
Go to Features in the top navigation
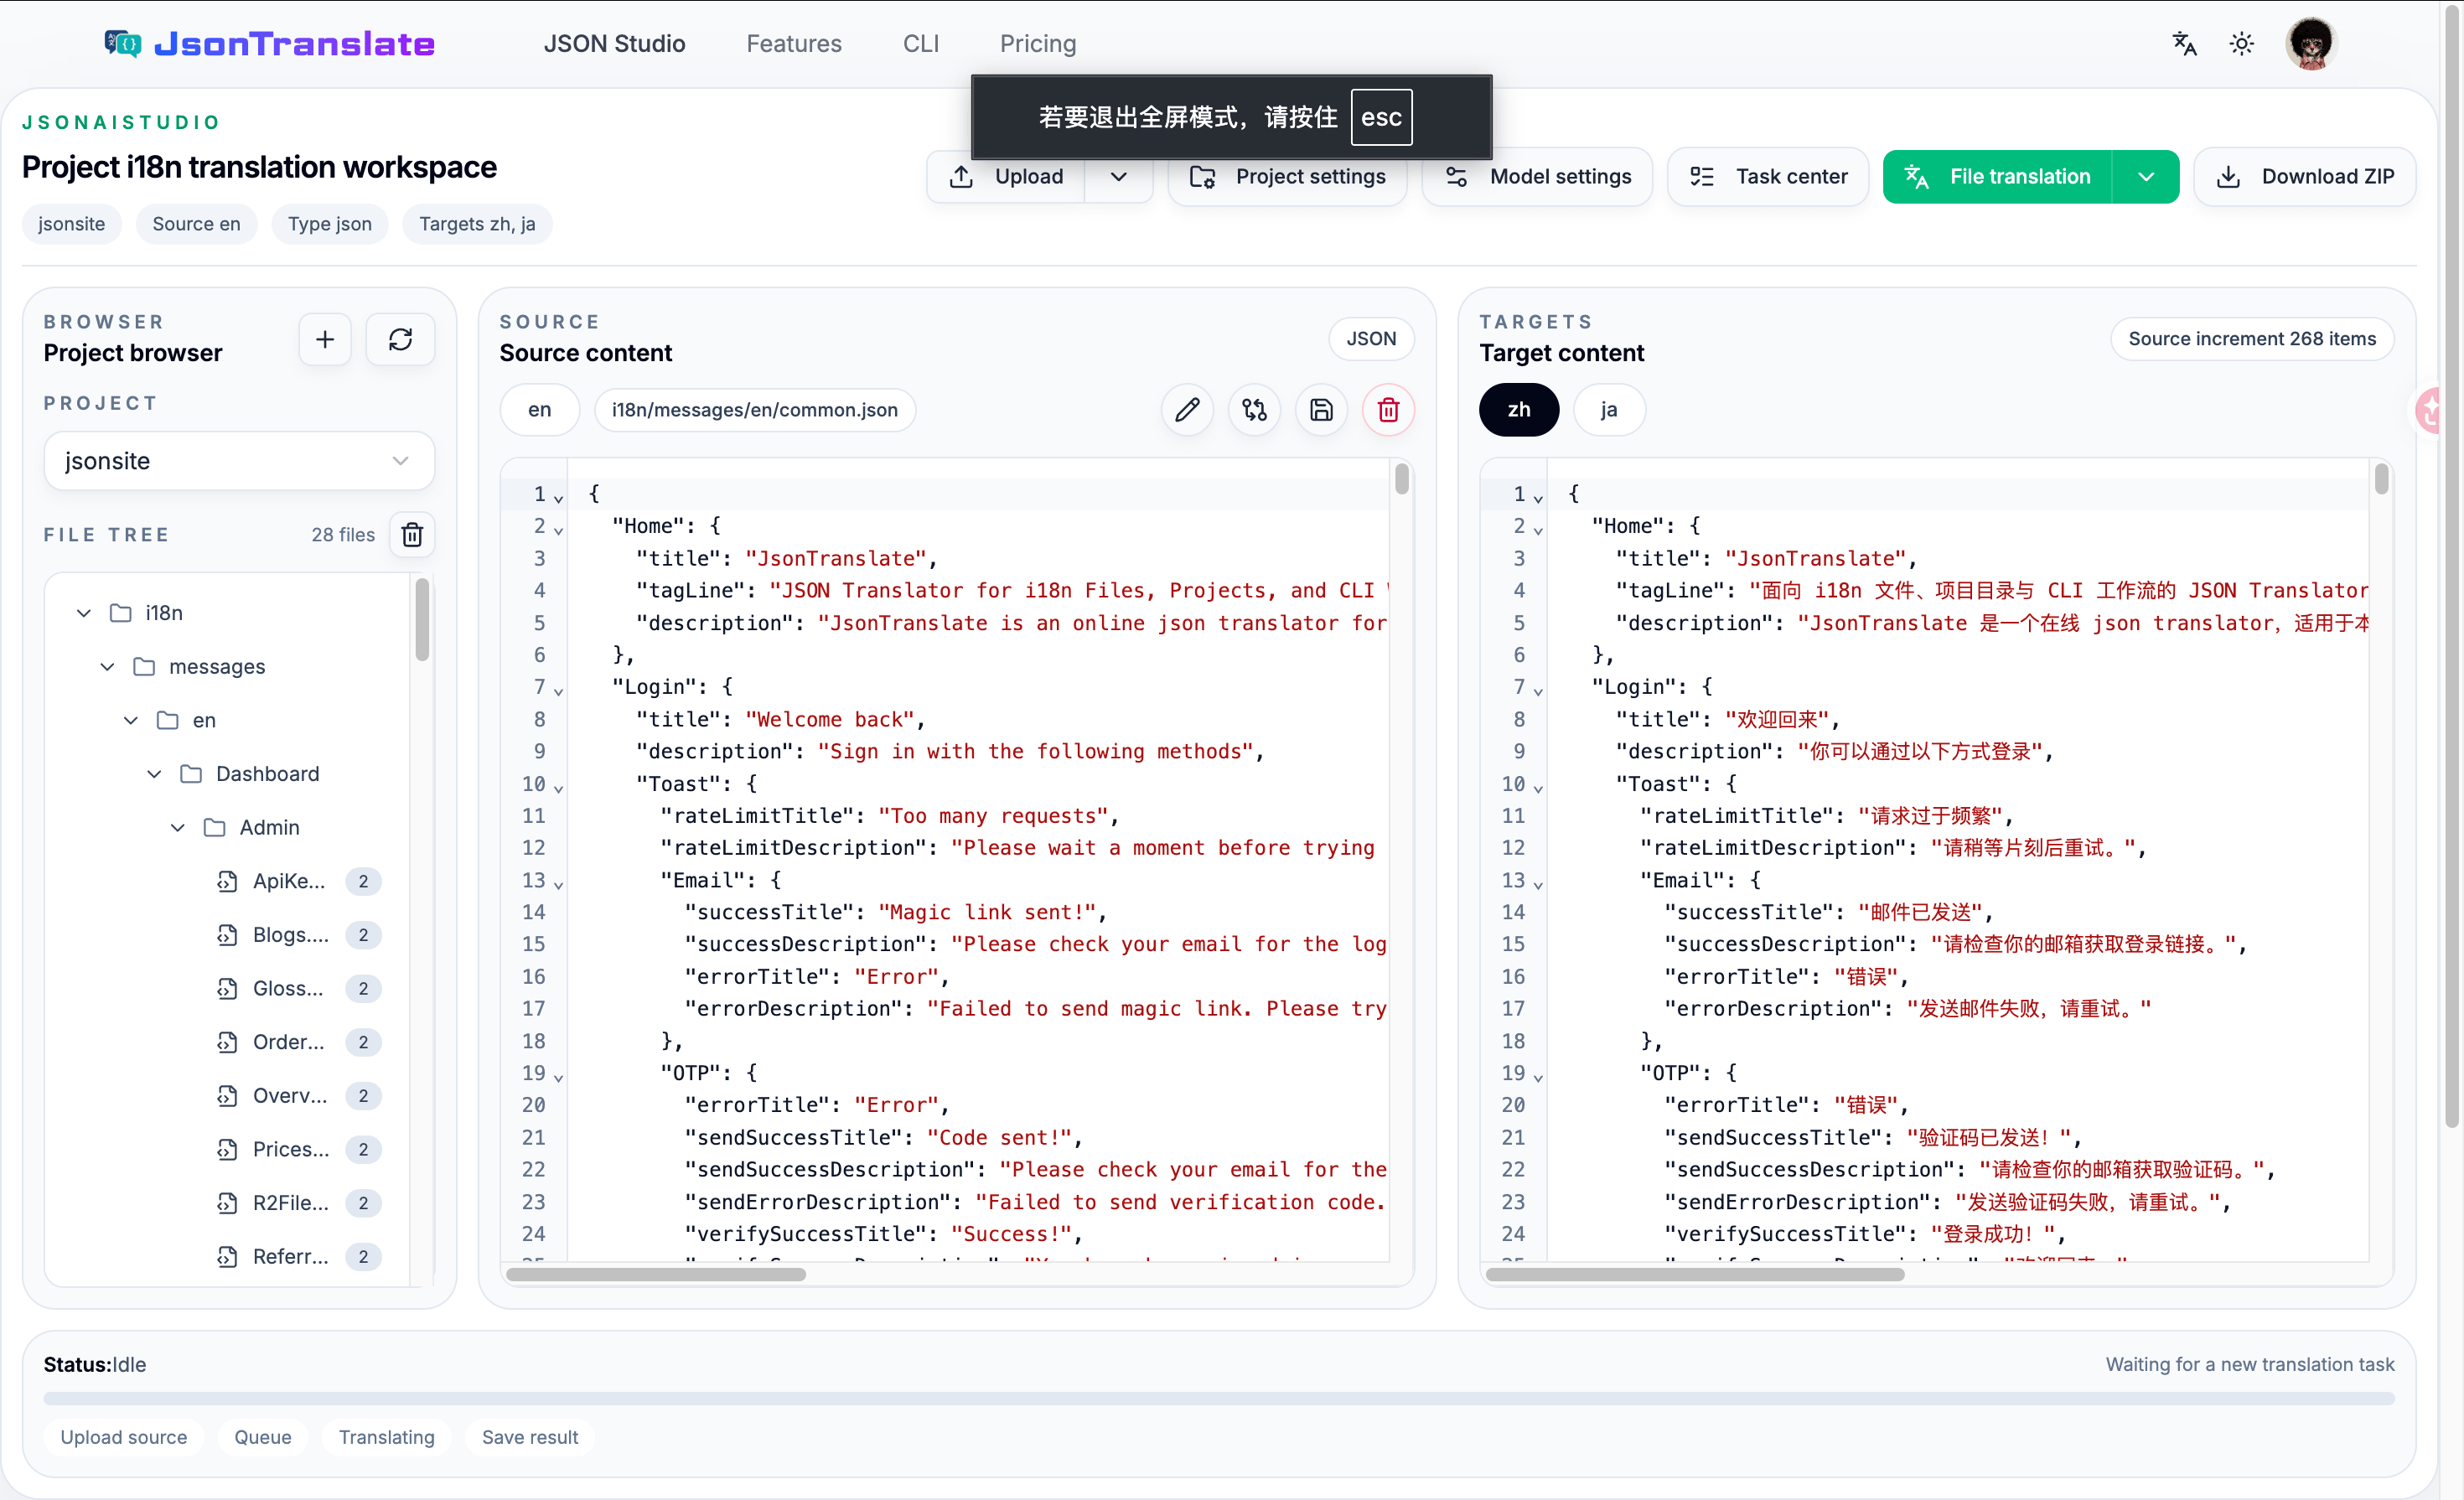click(793, 44)
